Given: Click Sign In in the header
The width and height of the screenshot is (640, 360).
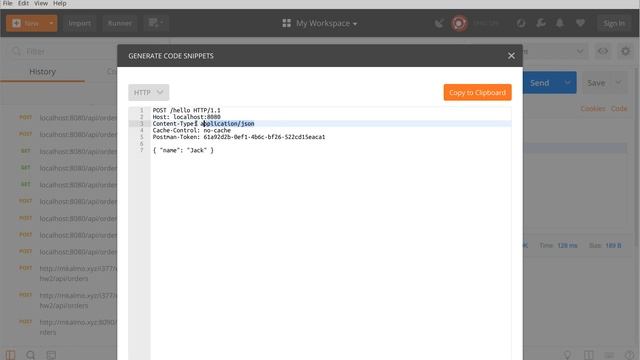Looking at the screenshot, I should tap(614, 23).
